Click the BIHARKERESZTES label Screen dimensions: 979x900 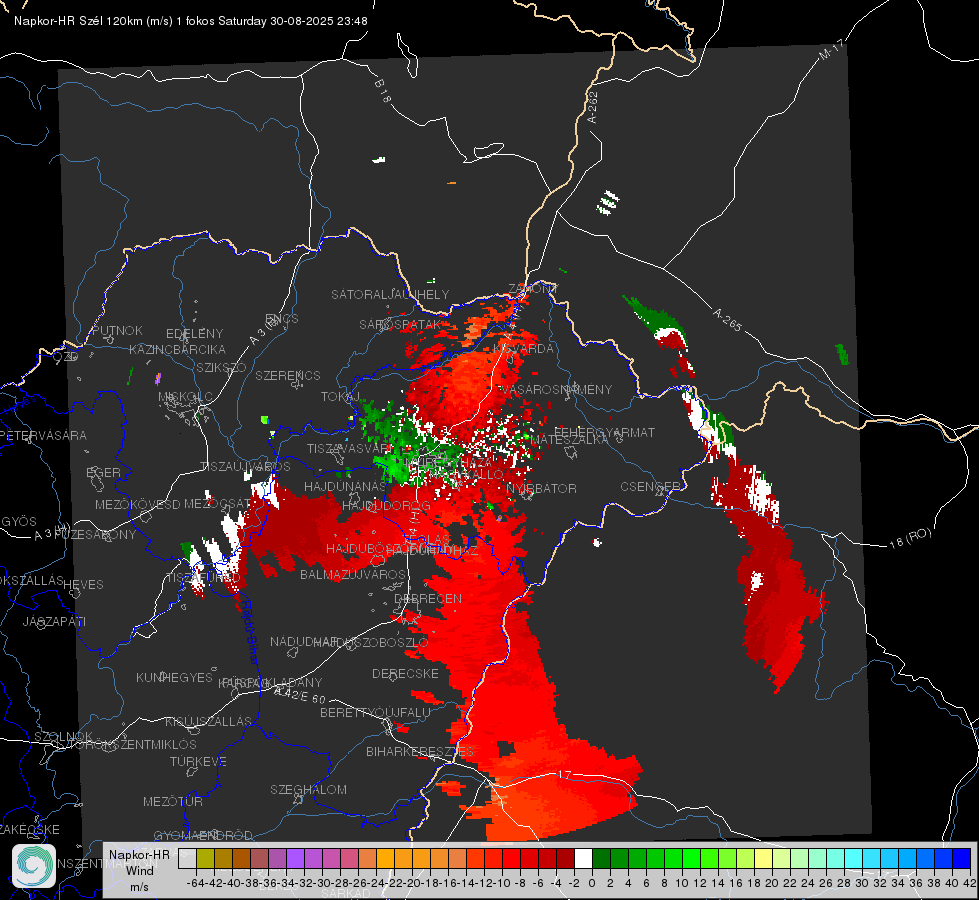pos(420,751)
